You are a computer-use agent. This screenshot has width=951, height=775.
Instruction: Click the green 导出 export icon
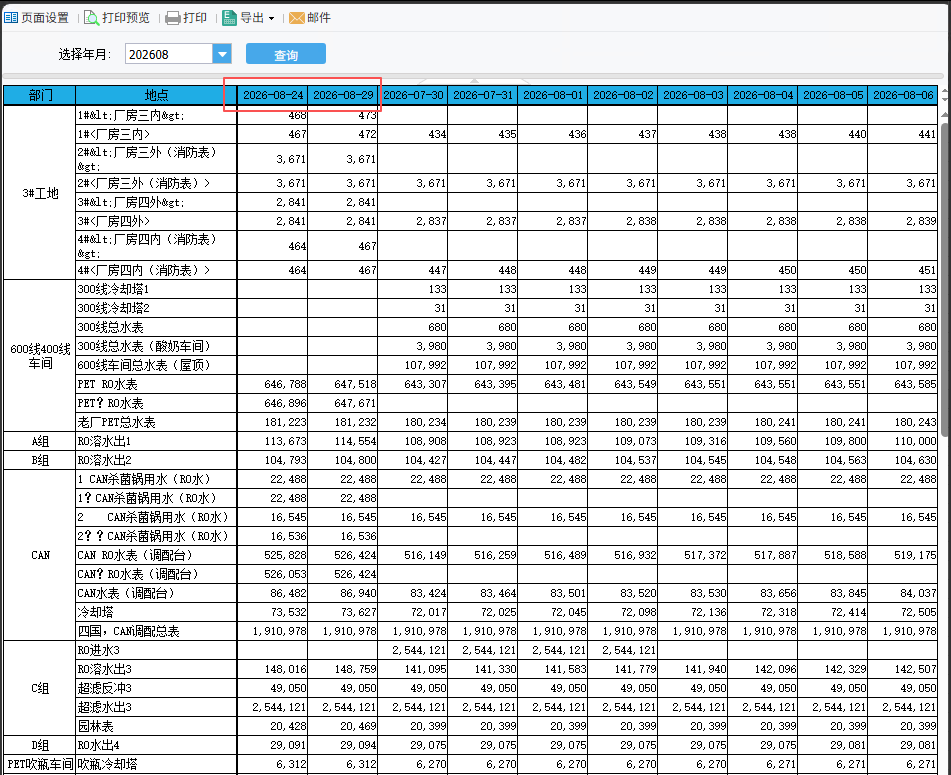(x=229, y=18)
